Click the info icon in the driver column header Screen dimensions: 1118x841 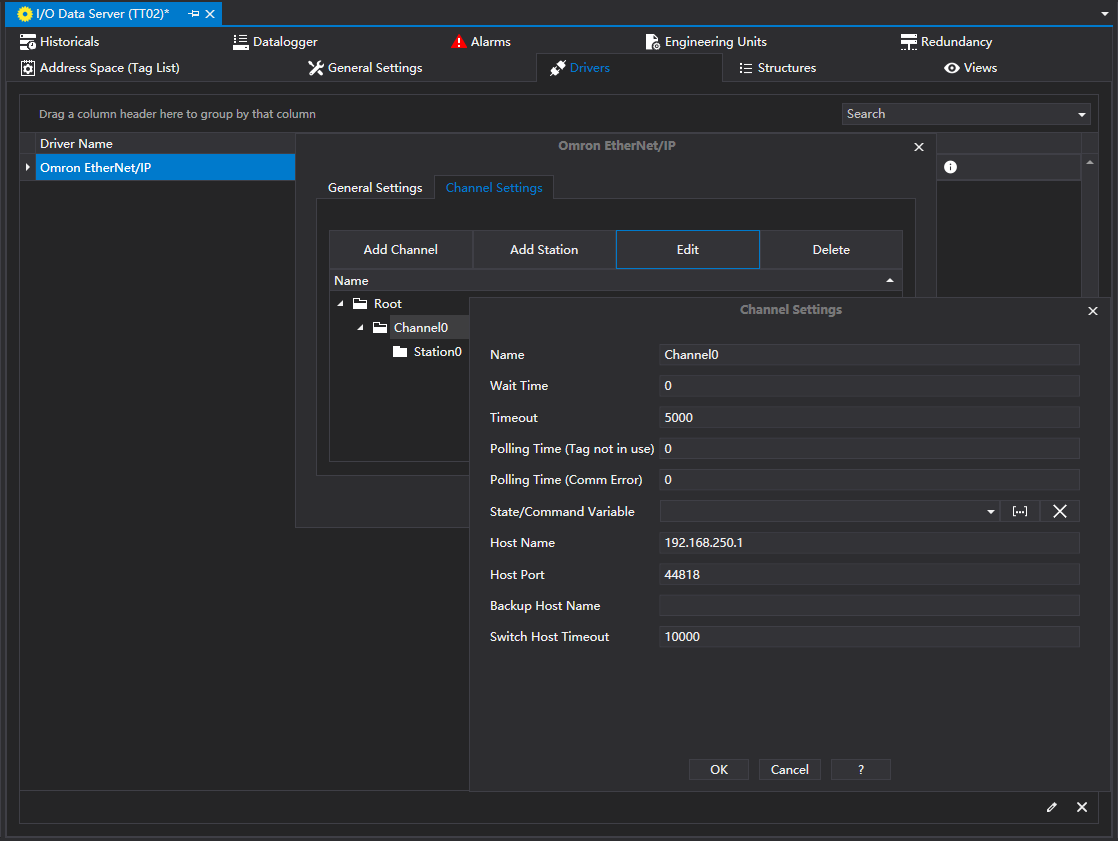click(x=950, y=167)
